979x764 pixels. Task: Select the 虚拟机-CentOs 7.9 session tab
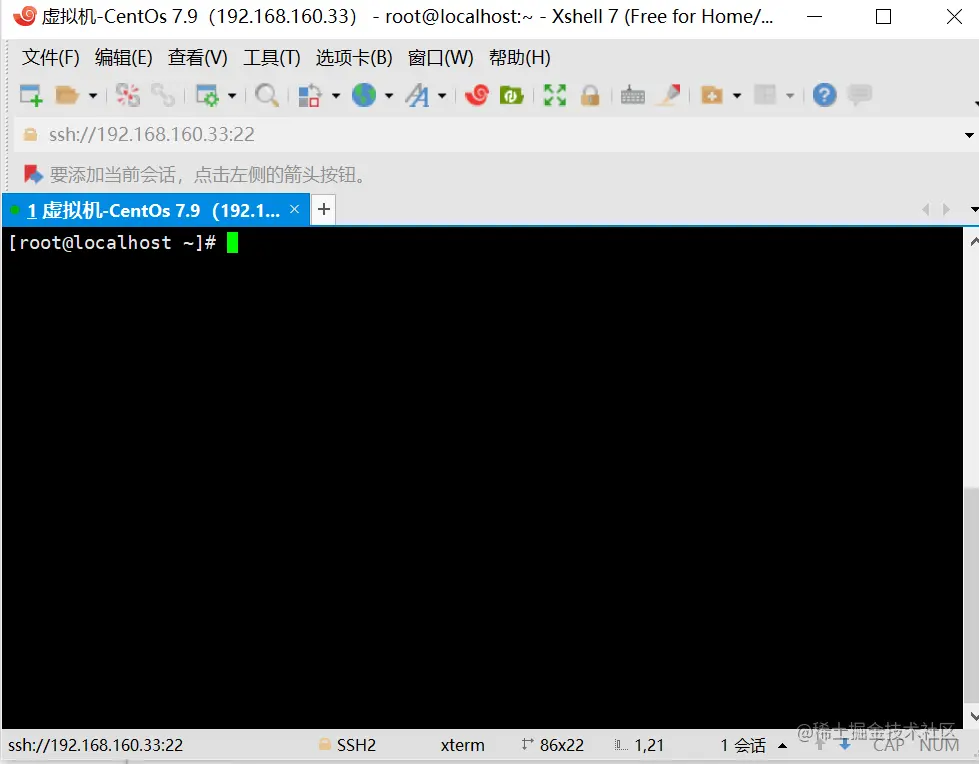(x=155, y=210)
